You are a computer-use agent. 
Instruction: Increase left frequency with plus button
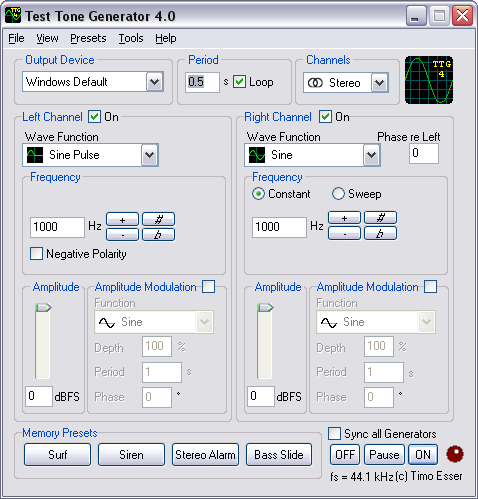(122, 220)
